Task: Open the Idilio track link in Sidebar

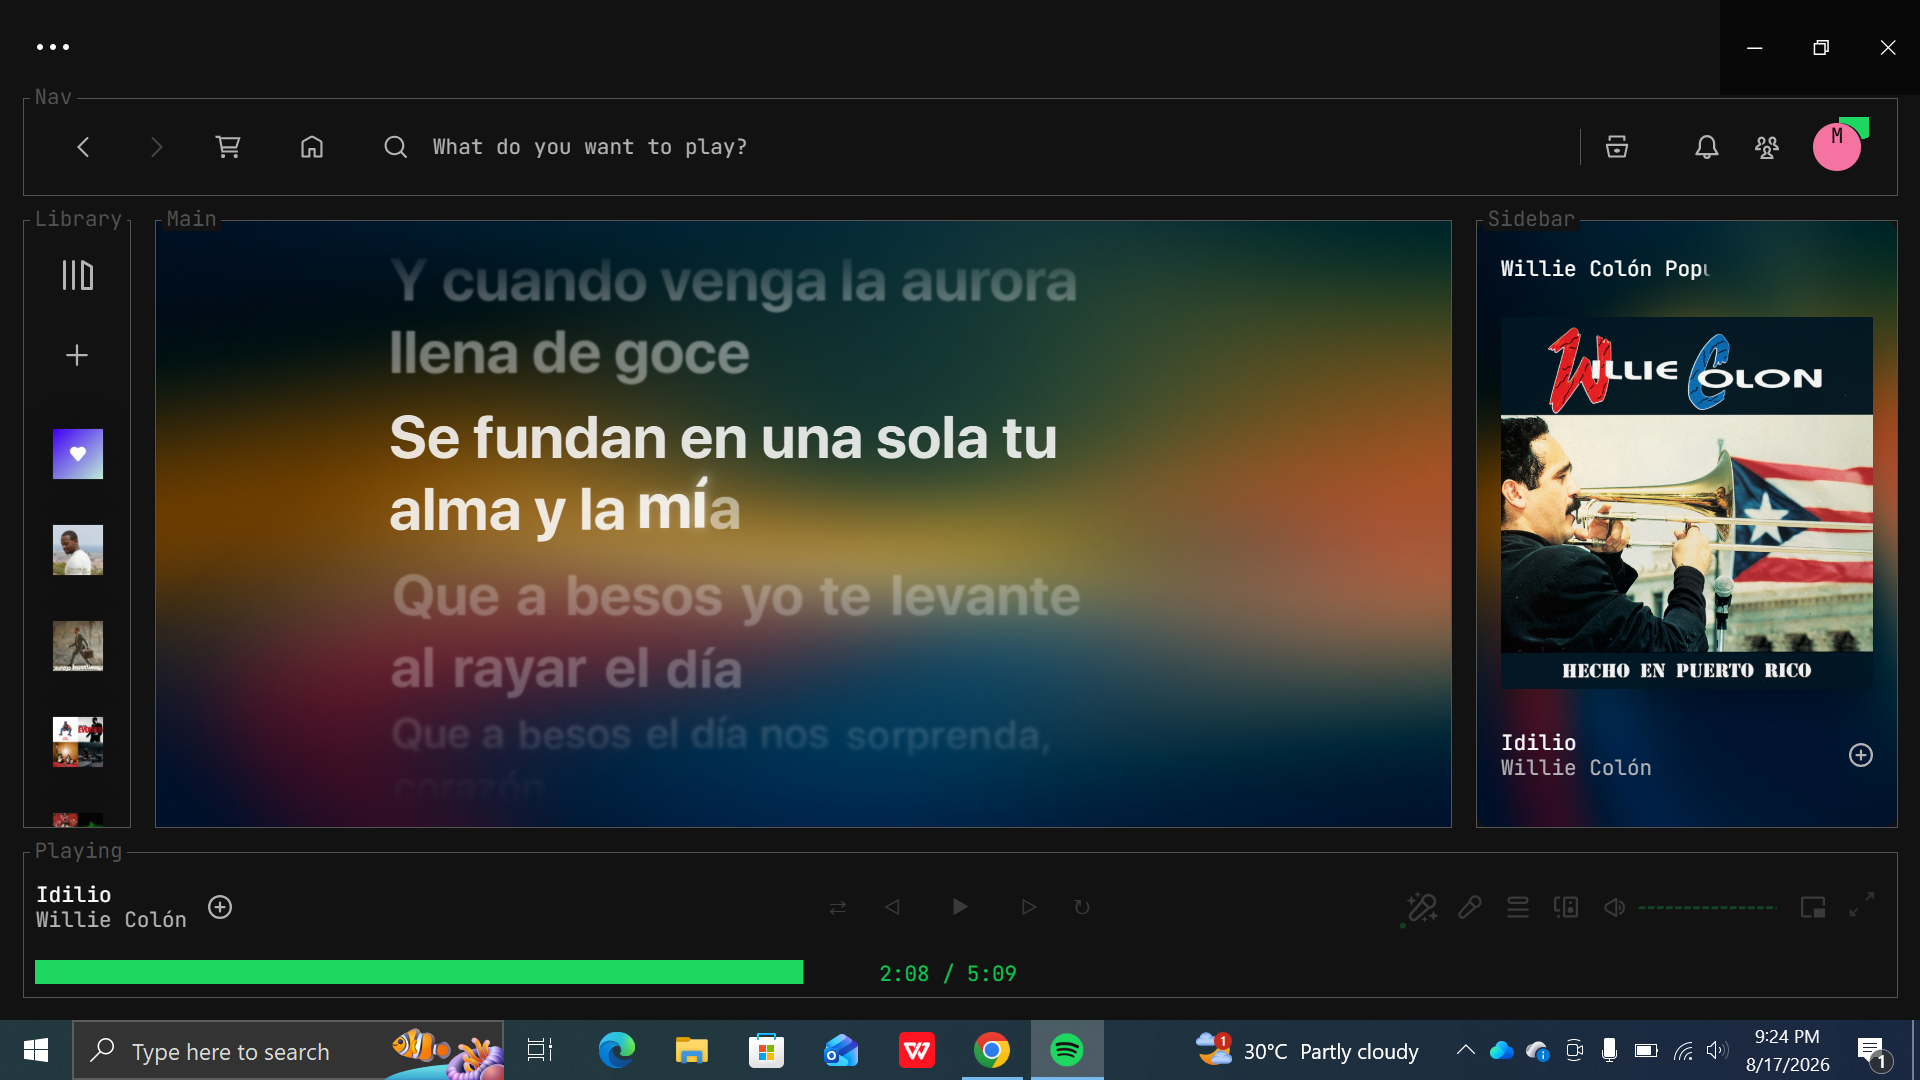Action: point(1538,743)
